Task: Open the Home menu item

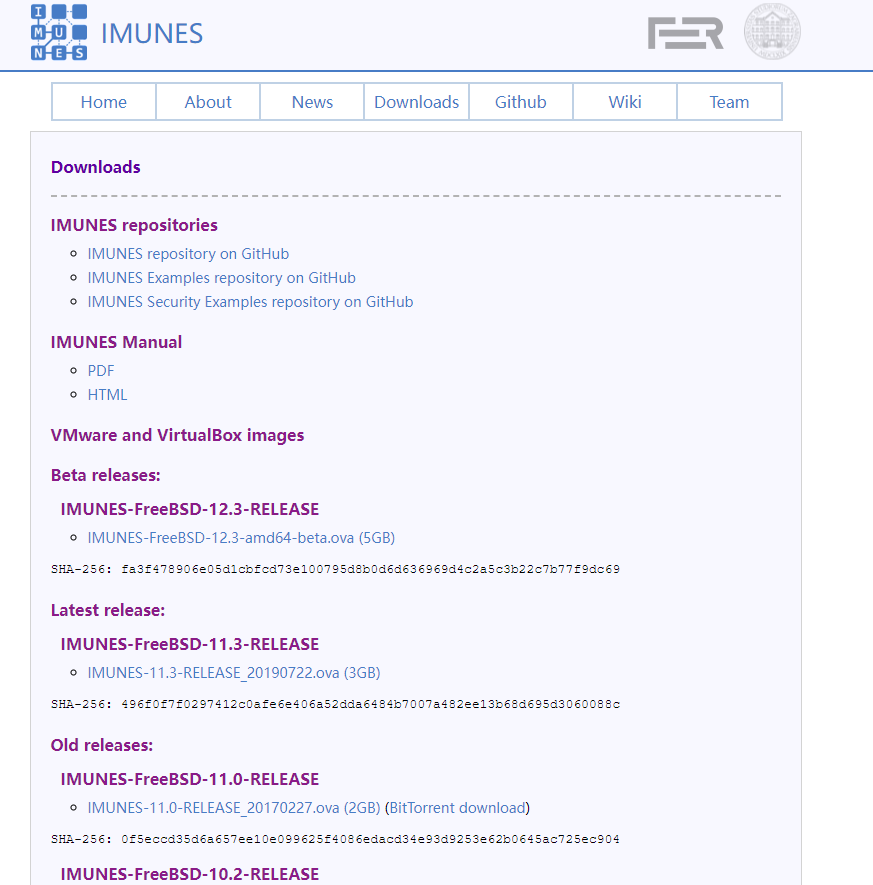Action: [104, 102]
